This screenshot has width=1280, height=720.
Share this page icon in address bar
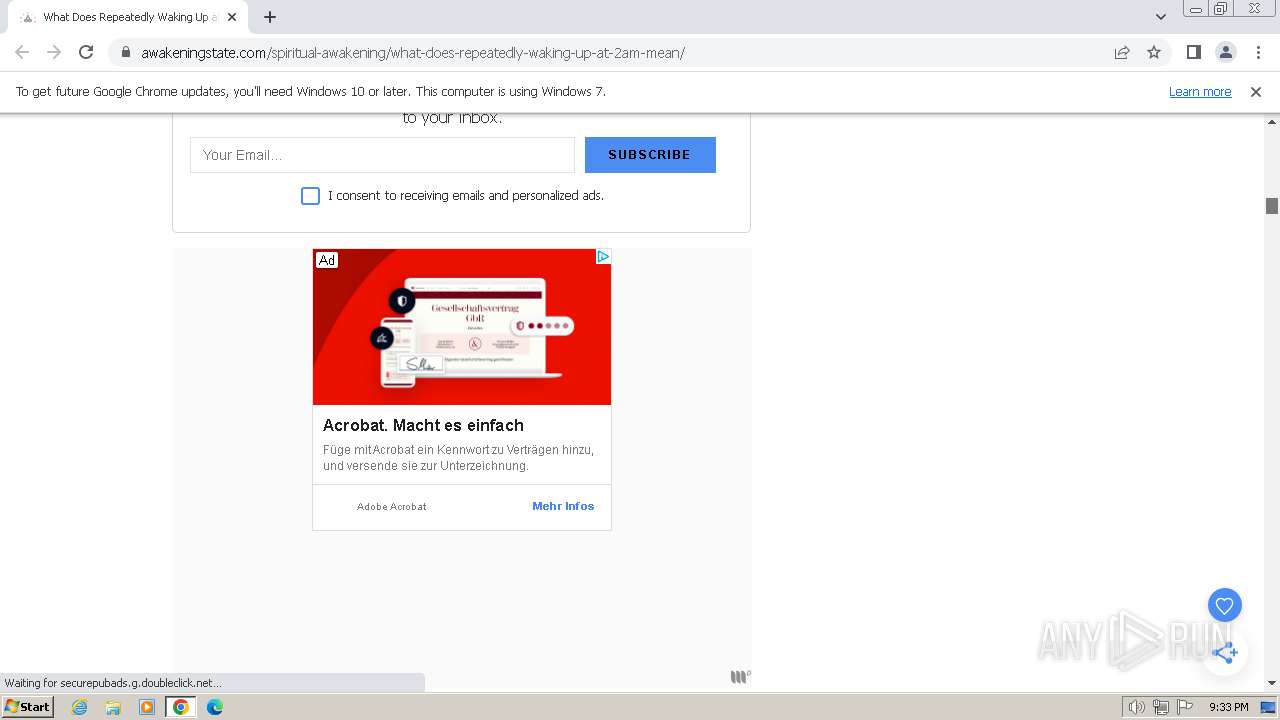[1122, 52]
